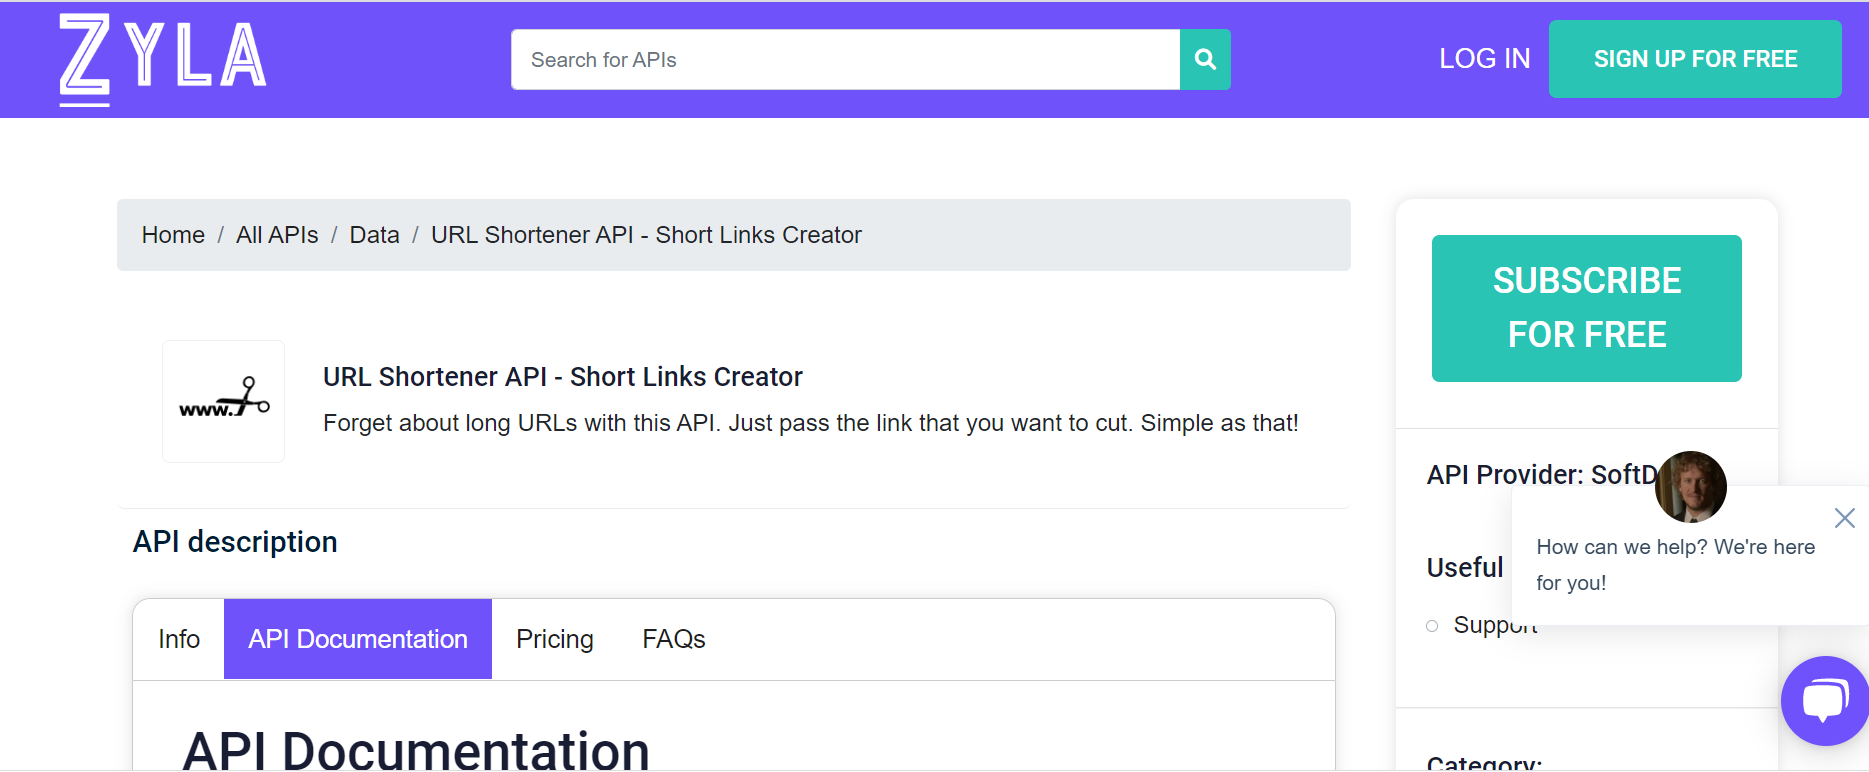Open the Pricing tab

pos(555,639)
